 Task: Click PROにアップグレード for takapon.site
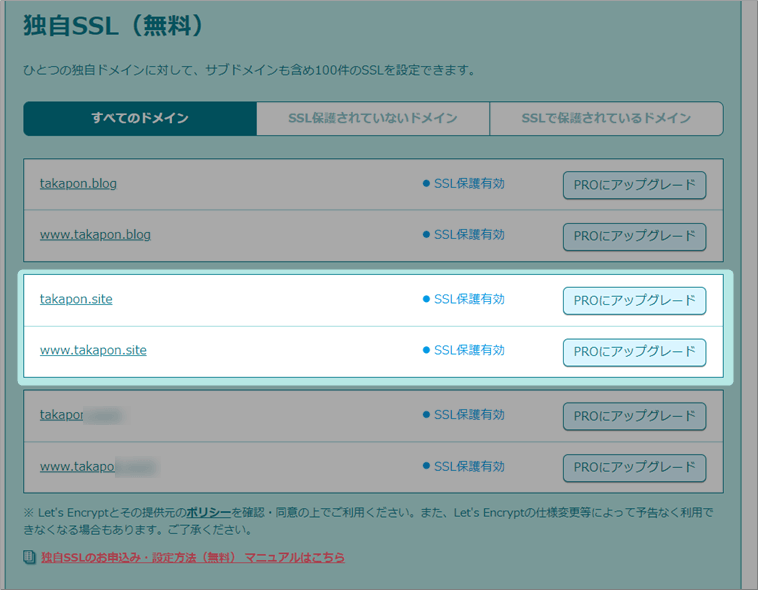pyautogui.click(x=634, y=300)
